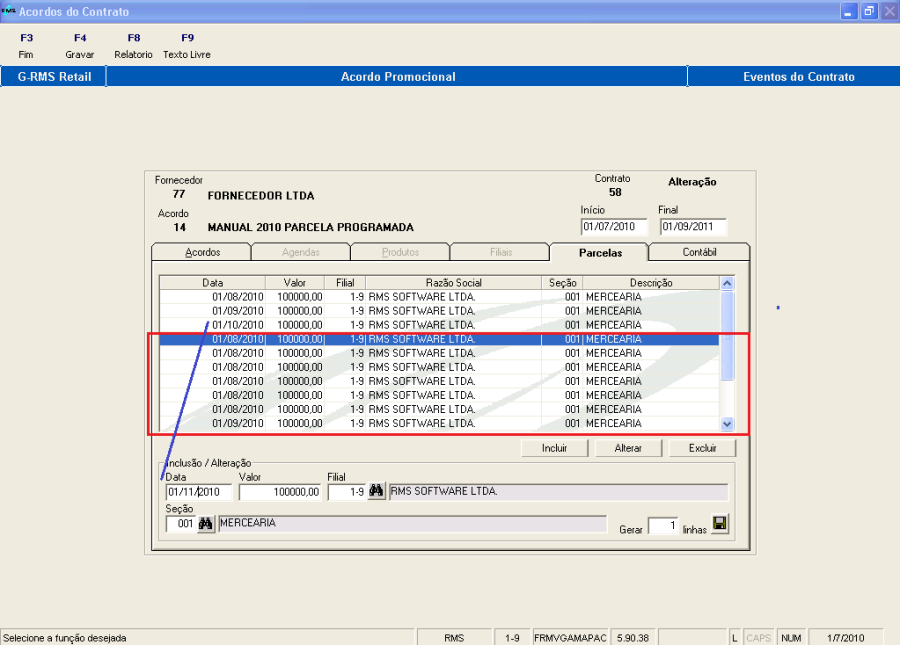900x645 pixels.
Task: Switch to the Contábil tab
Action: click(x=699, y=252)
